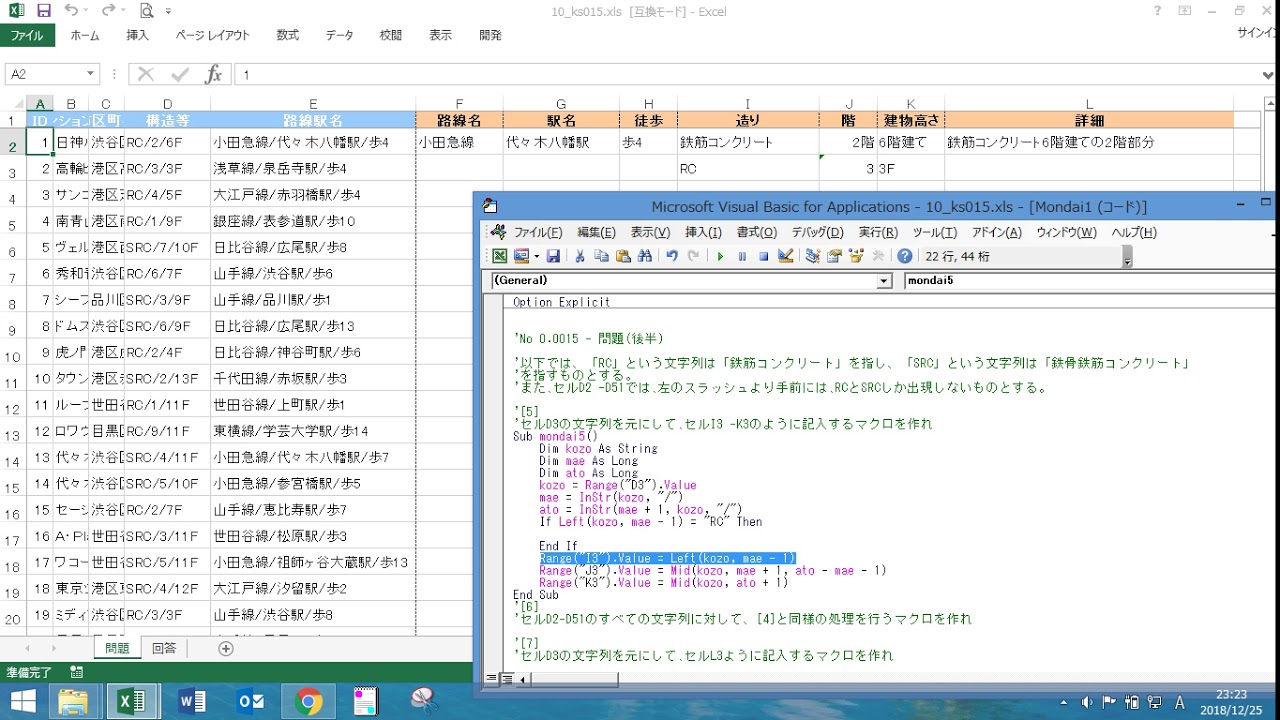
Task: Expand the (General) object dropdown
Action: pyautogui.click(x=883, y=281)
